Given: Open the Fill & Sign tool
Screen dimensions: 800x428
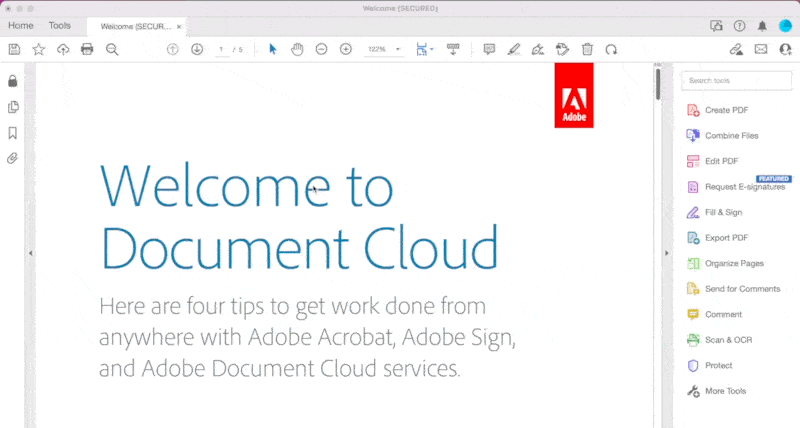Looking at the screenshot, I should click(714, 212).
